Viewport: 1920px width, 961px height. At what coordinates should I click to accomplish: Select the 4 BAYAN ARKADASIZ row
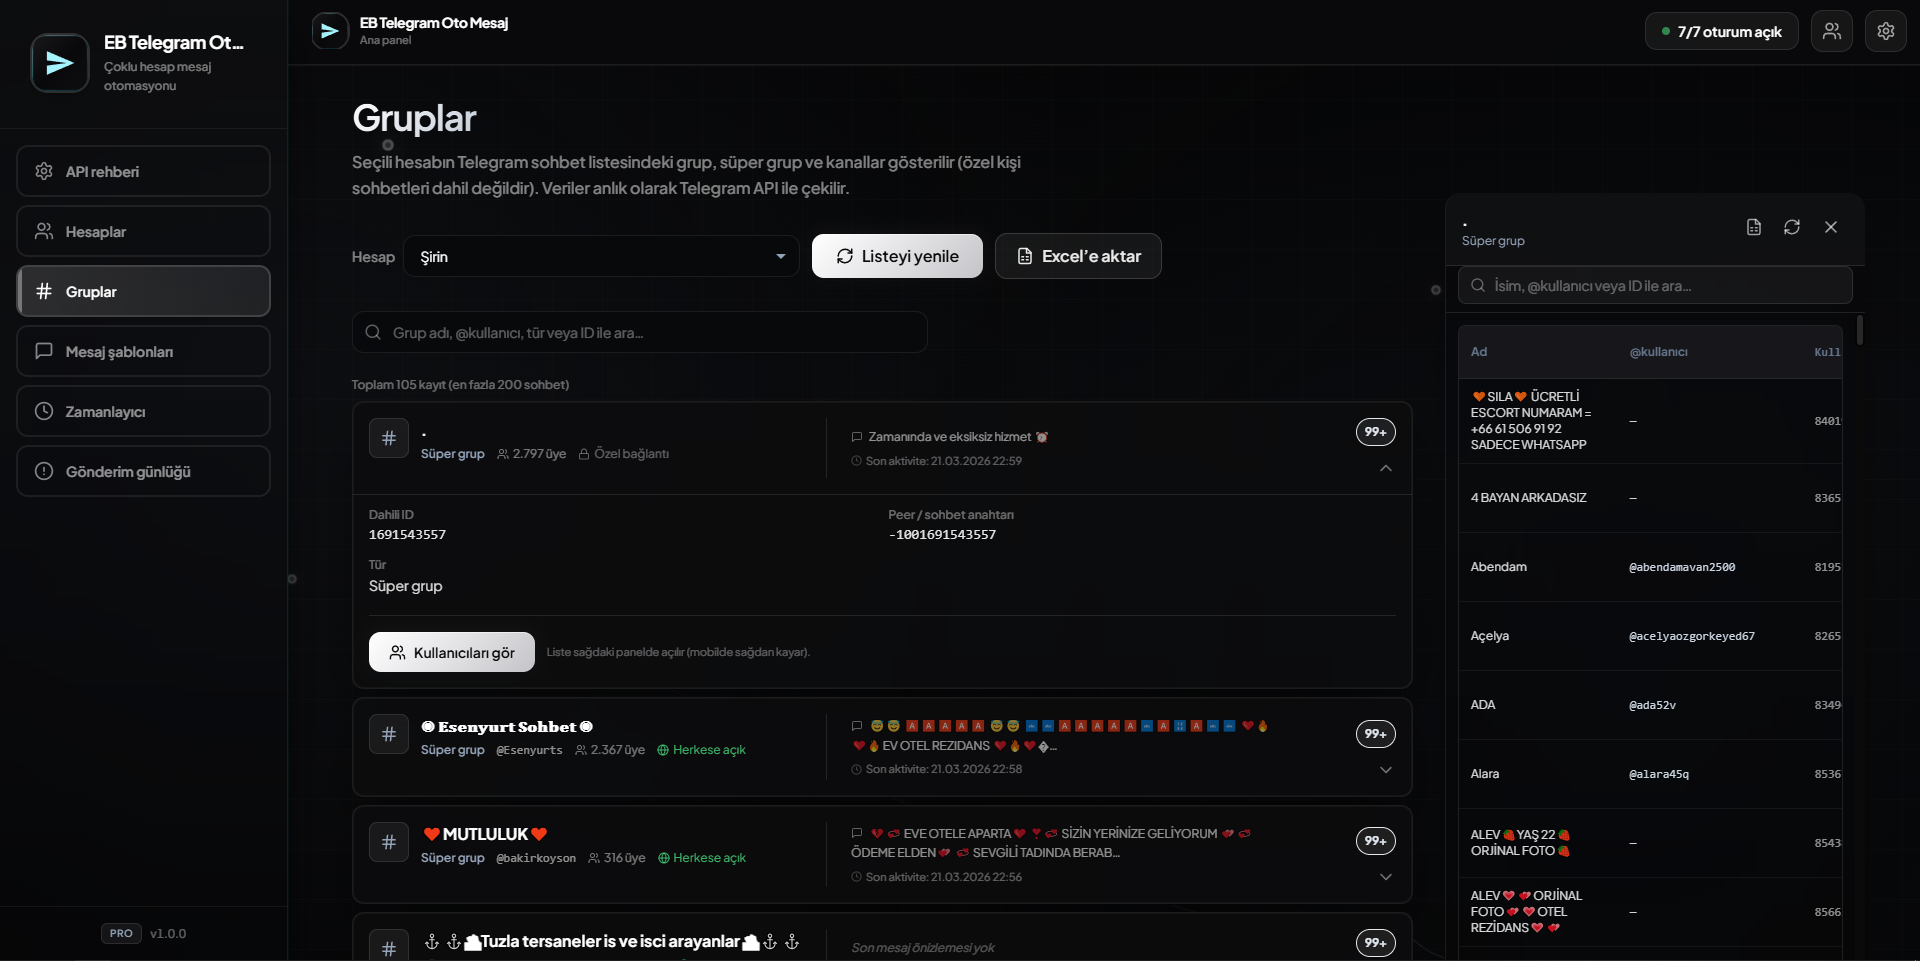pyautogui.click(x=1650, y=498)
